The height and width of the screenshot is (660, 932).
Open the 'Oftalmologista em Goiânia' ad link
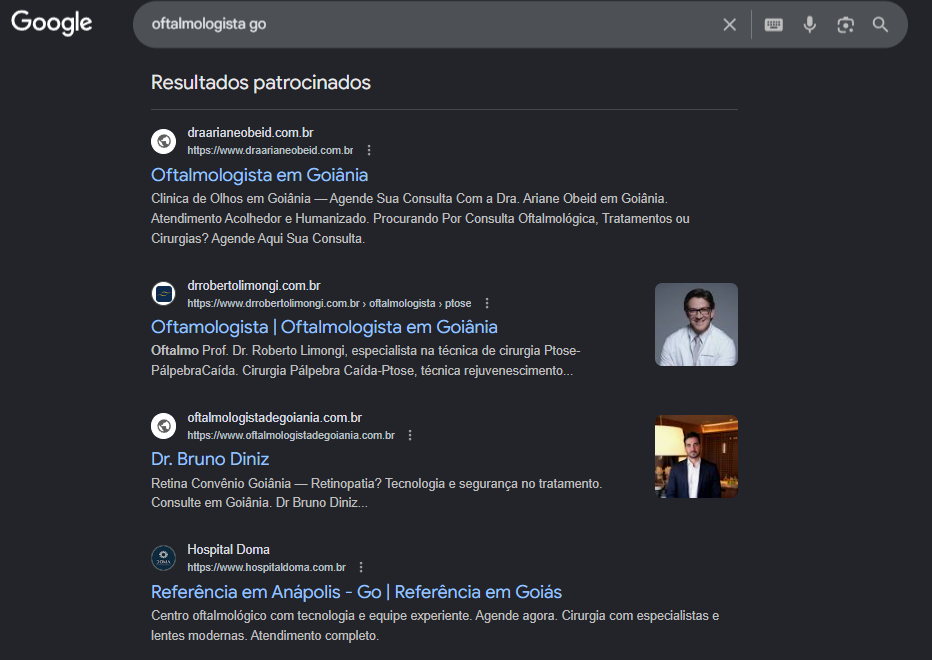click(x=259, y=175)
